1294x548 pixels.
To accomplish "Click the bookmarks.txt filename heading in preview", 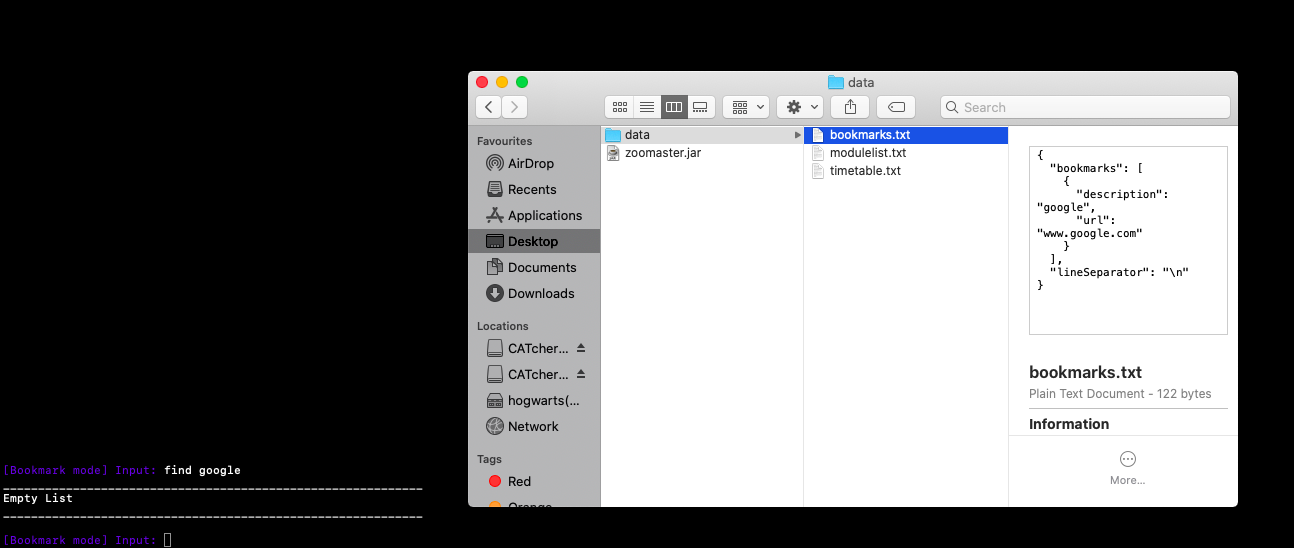I will pyautogui.click(x=1085, y=372).
